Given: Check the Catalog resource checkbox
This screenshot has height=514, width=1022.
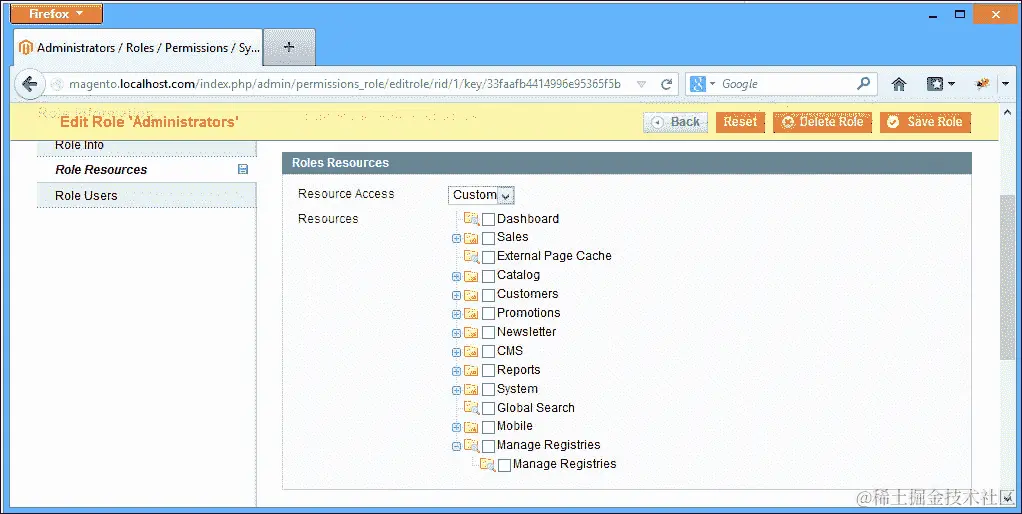Looking at the screenshot, I should [488, 276].
